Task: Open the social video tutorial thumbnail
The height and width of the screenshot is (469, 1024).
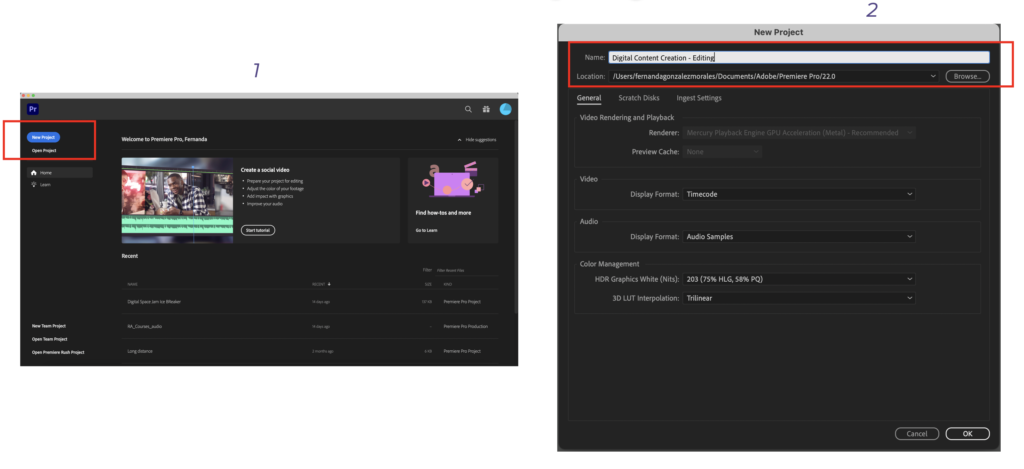Action: [176, 200]
